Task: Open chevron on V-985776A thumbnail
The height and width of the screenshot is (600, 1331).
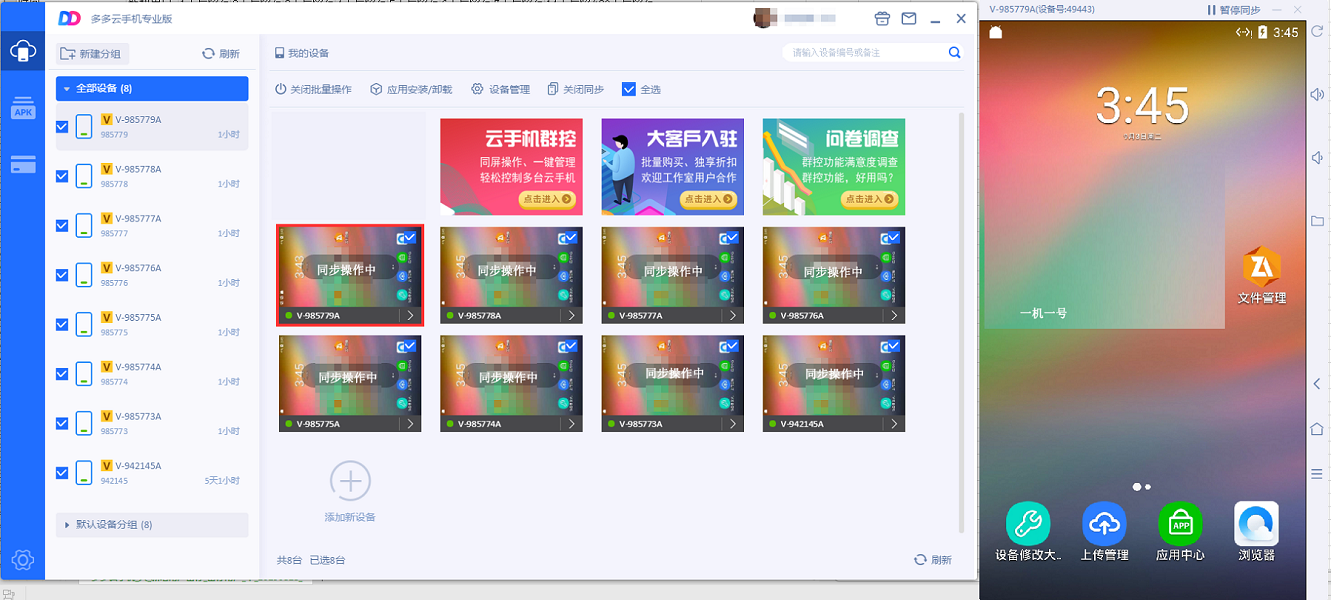Action: (893, 315)
